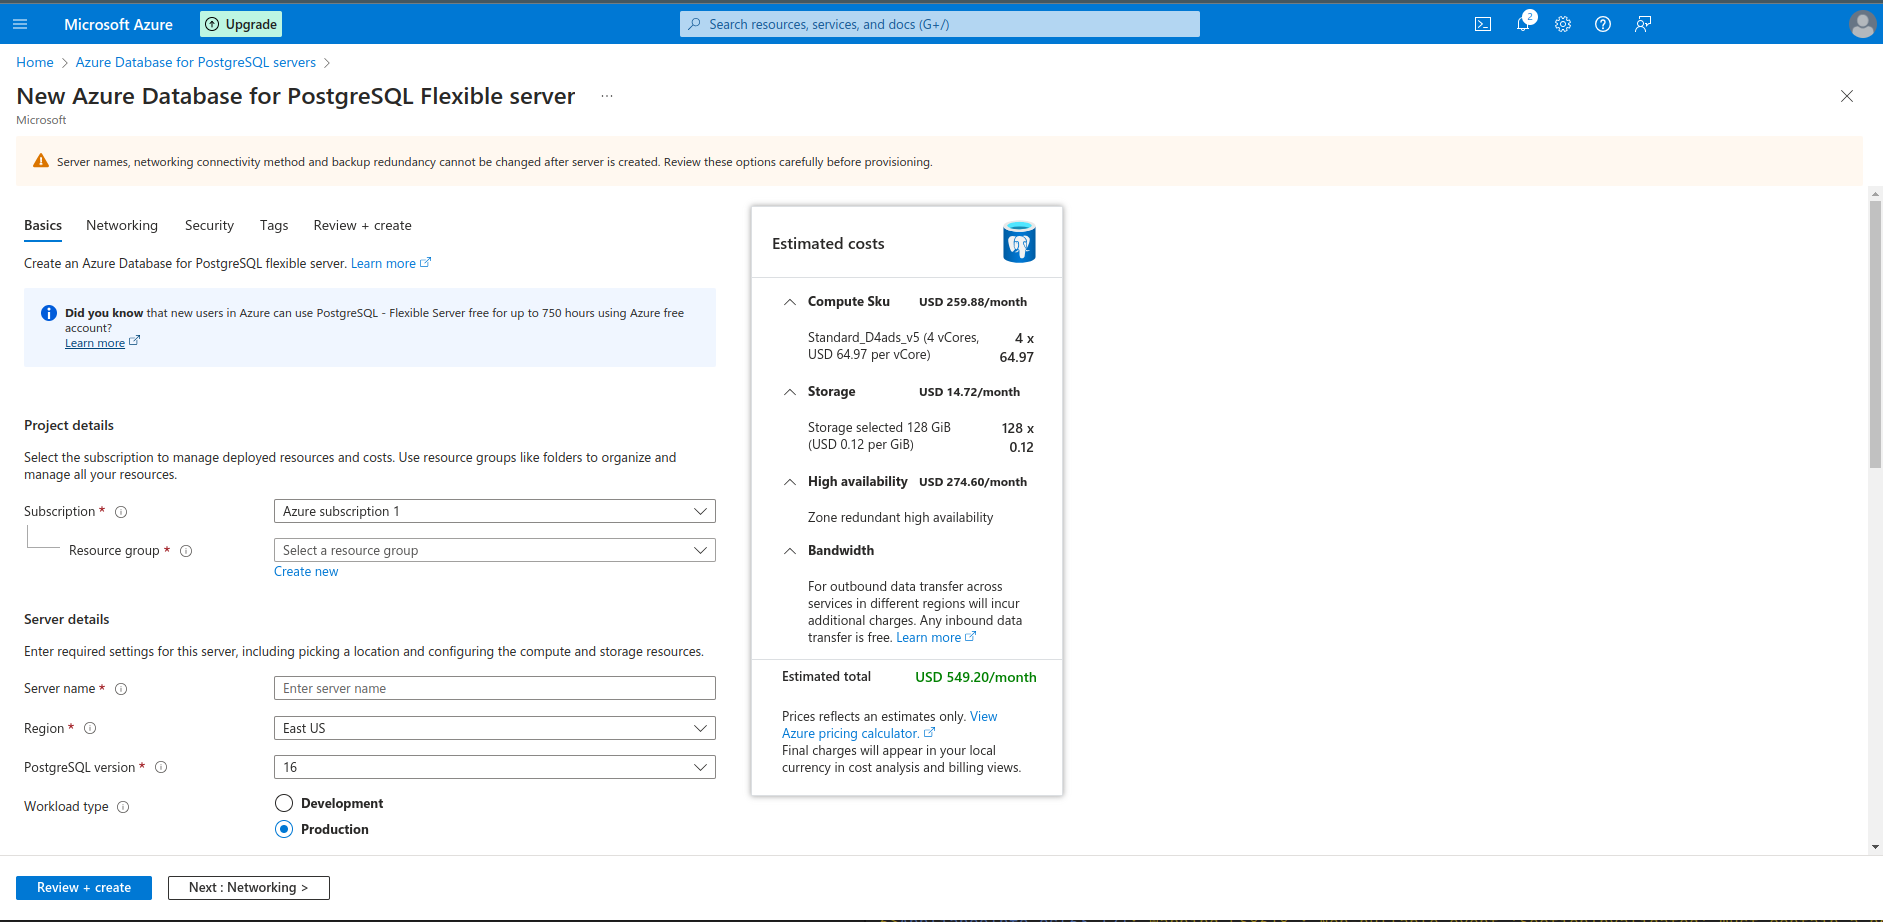Click the USD 274.60/month availability price
1883x922 pixels.
(x=973, y=482)
